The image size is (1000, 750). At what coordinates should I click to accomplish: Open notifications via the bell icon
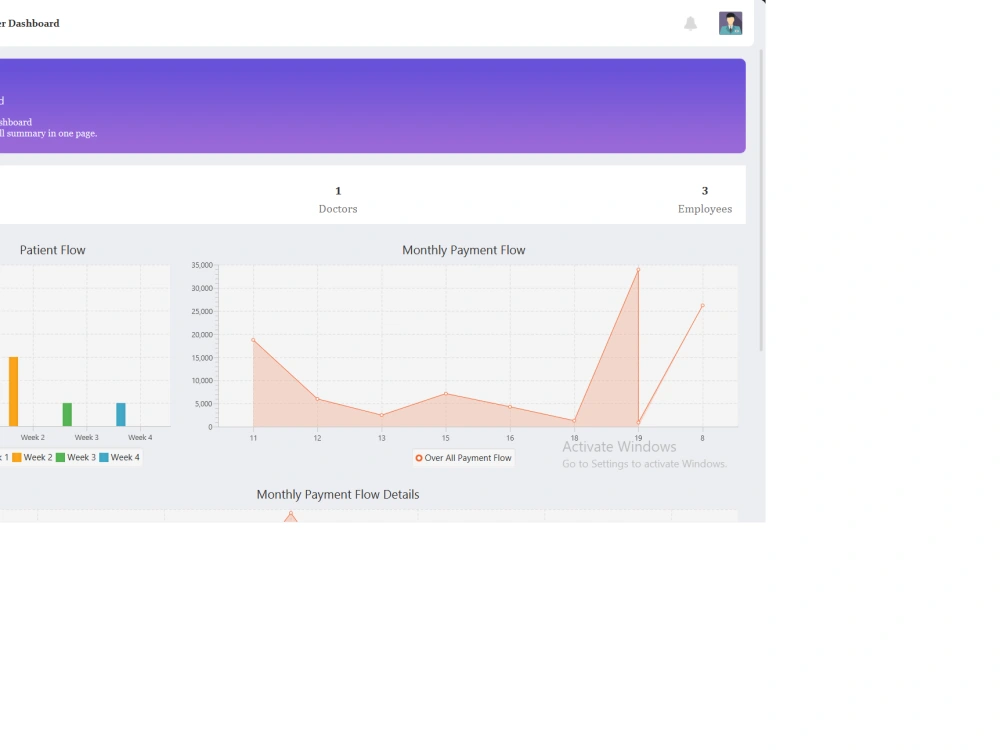pos(691,23)
